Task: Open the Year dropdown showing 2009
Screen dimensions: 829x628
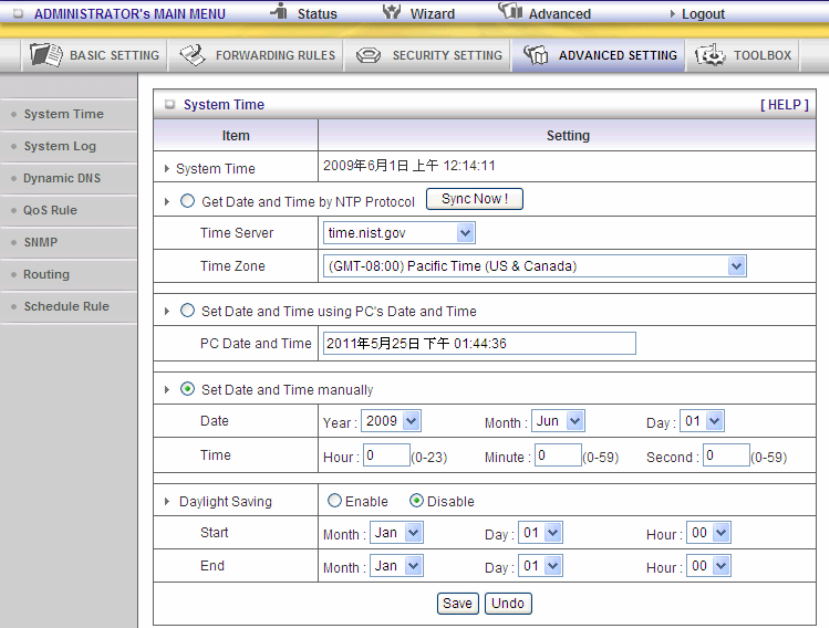Action: pyautogui.click(x=391, y=421)
